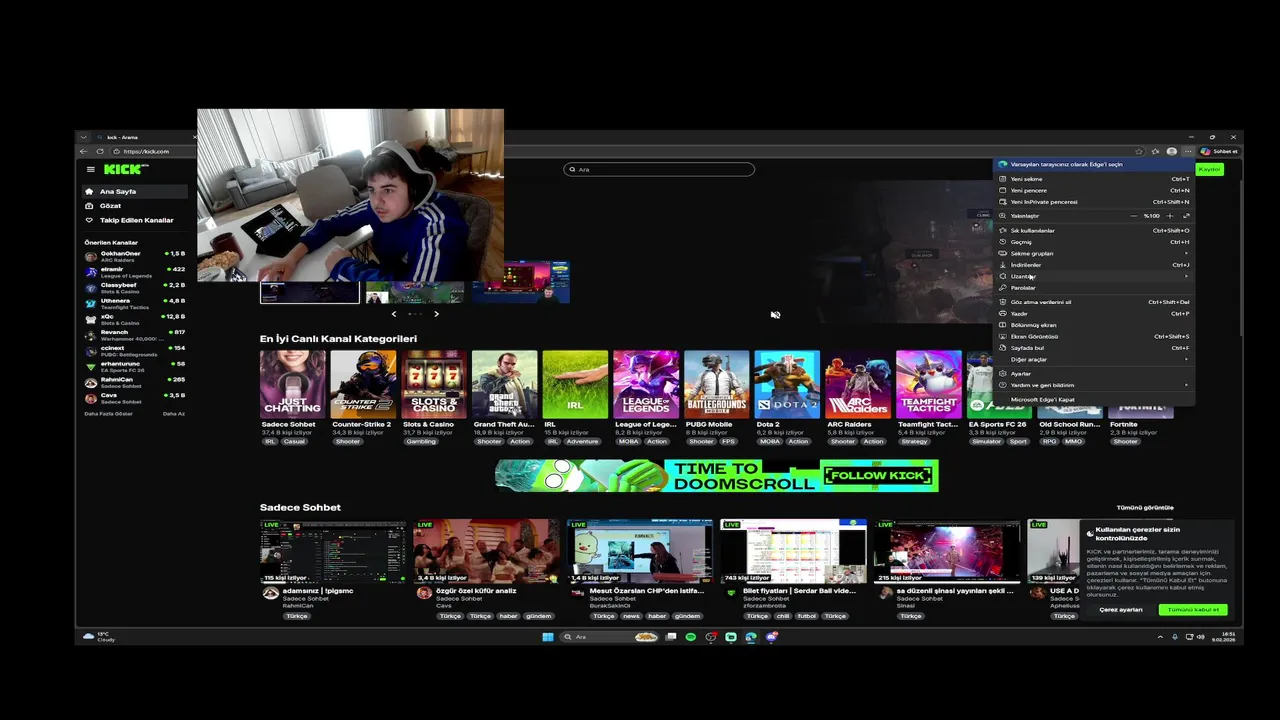Image resolution: width=1280 pixels, height=720 pixels.
Task: Expand the Sekme grupları submenu
Action: click(x=1094, y=253)
